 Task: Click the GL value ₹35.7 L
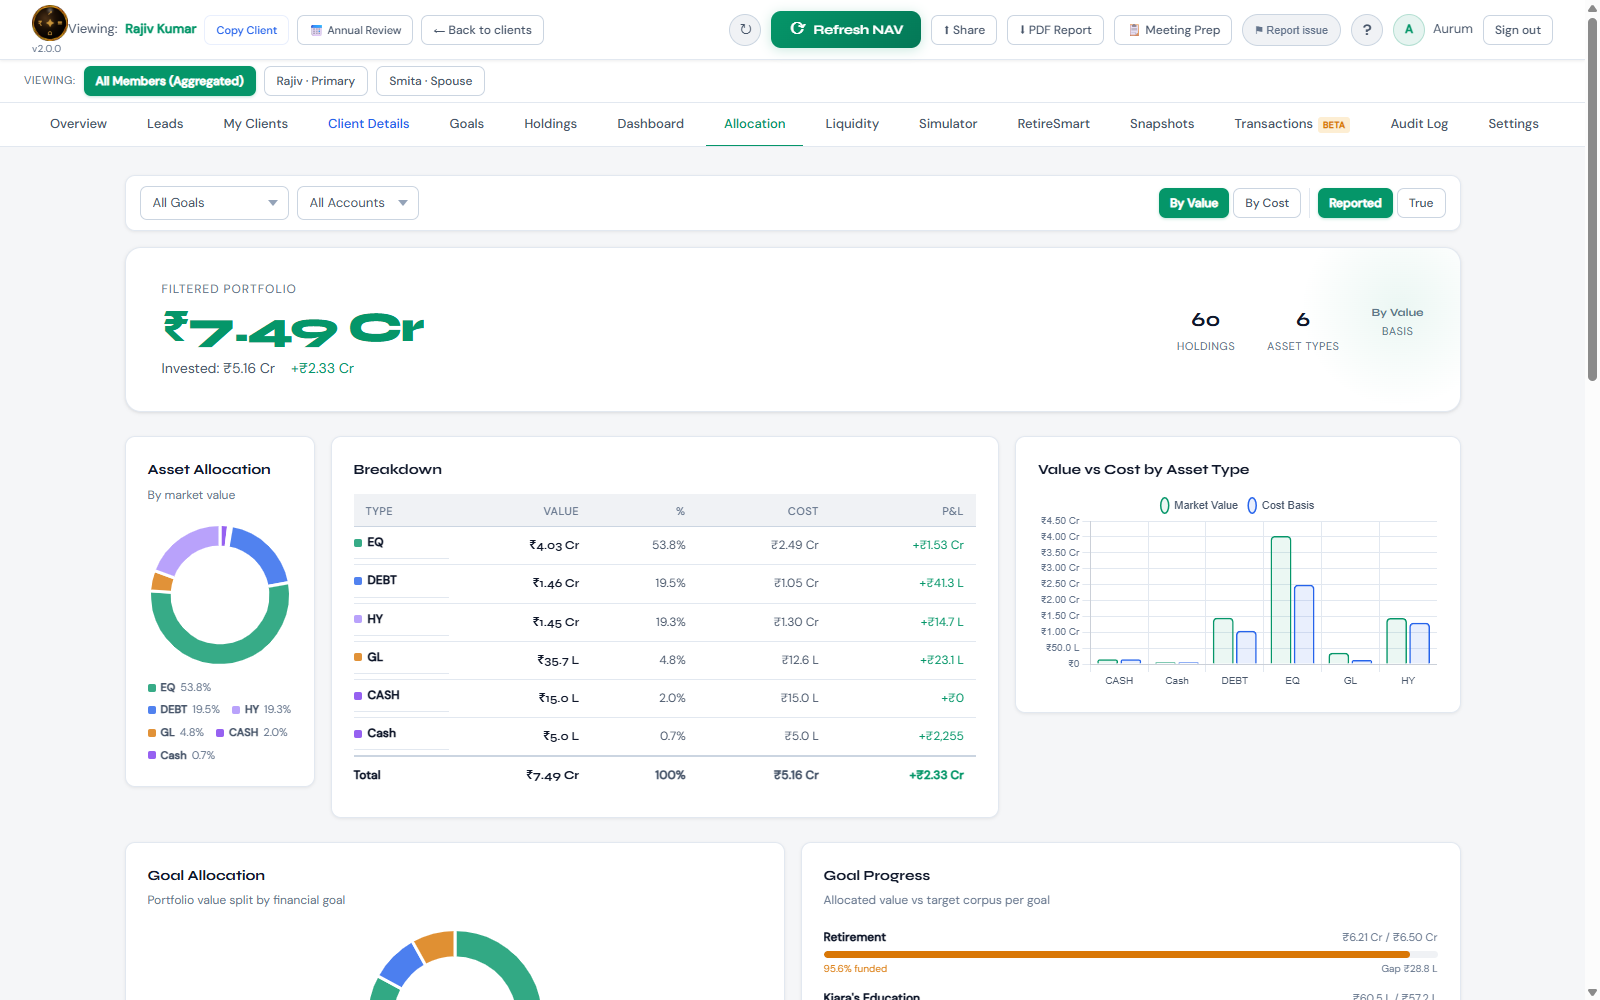(558, 660)
